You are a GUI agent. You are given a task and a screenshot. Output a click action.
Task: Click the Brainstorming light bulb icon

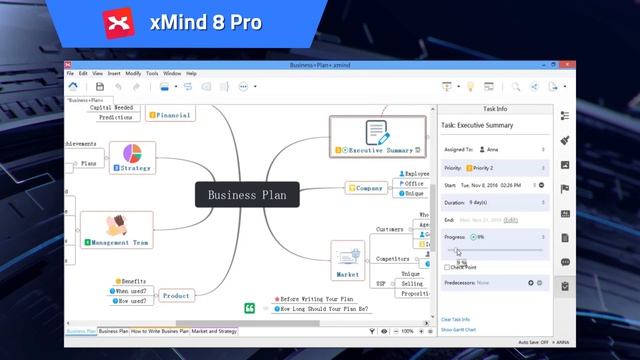click(x=471, y=87)
